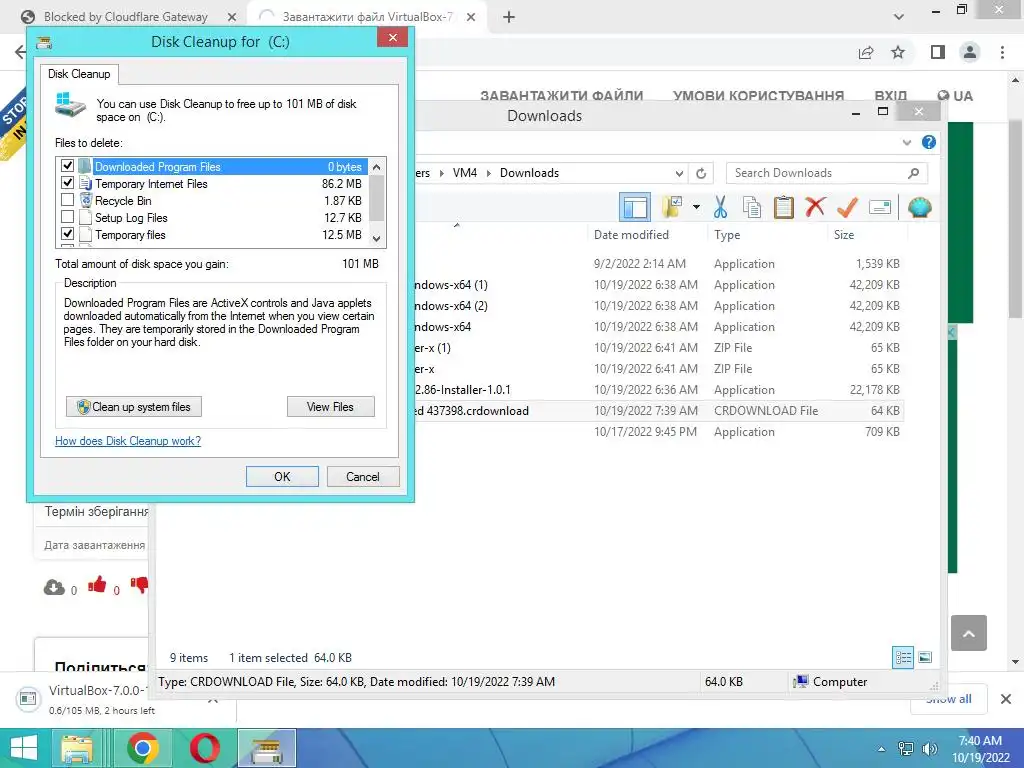Open the volume speaker tray icon
This screenshot has width=1024, height=768.
click(x=929, y=749)
